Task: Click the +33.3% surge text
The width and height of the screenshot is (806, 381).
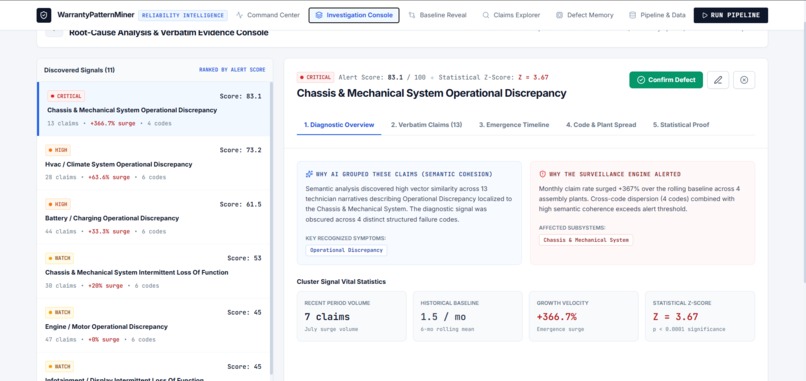Action: pos(108,231)
